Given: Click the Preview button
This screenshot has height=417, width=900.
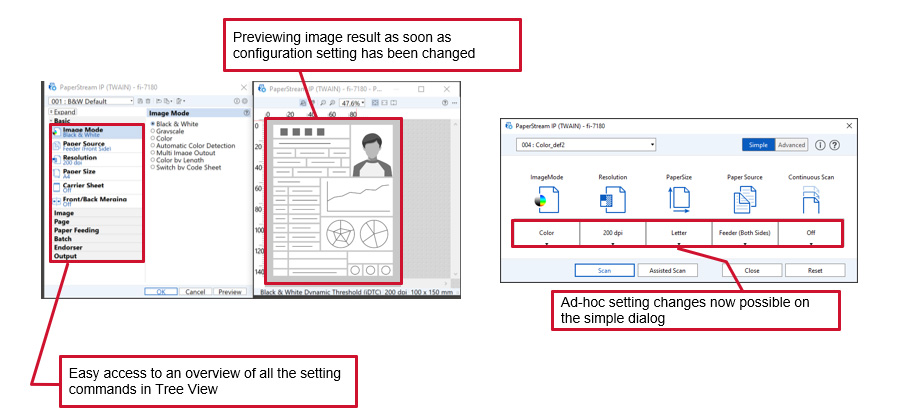Looking at the screenshot, I should coord(230,292).
